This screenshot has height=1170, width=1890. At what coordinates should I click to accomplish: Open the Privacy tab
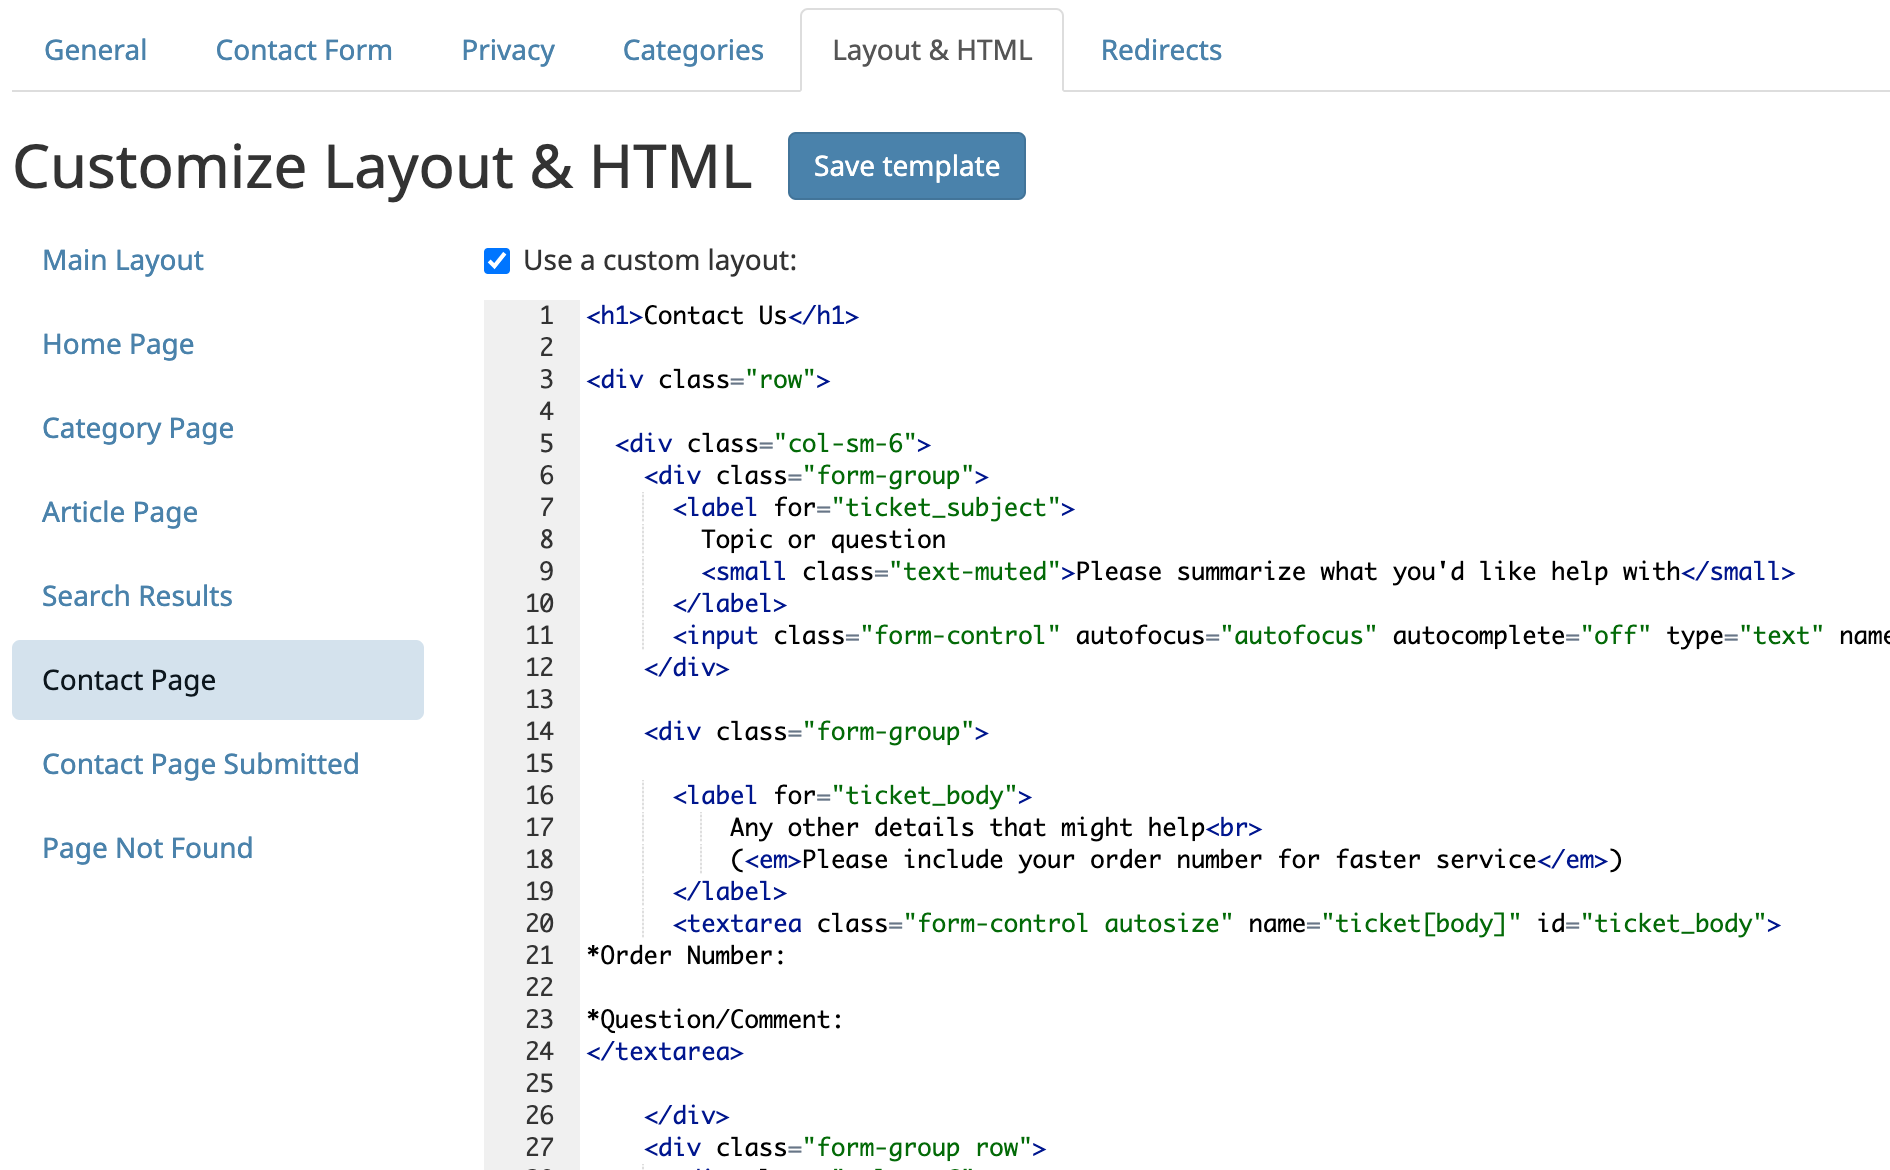tap(508, 50)
